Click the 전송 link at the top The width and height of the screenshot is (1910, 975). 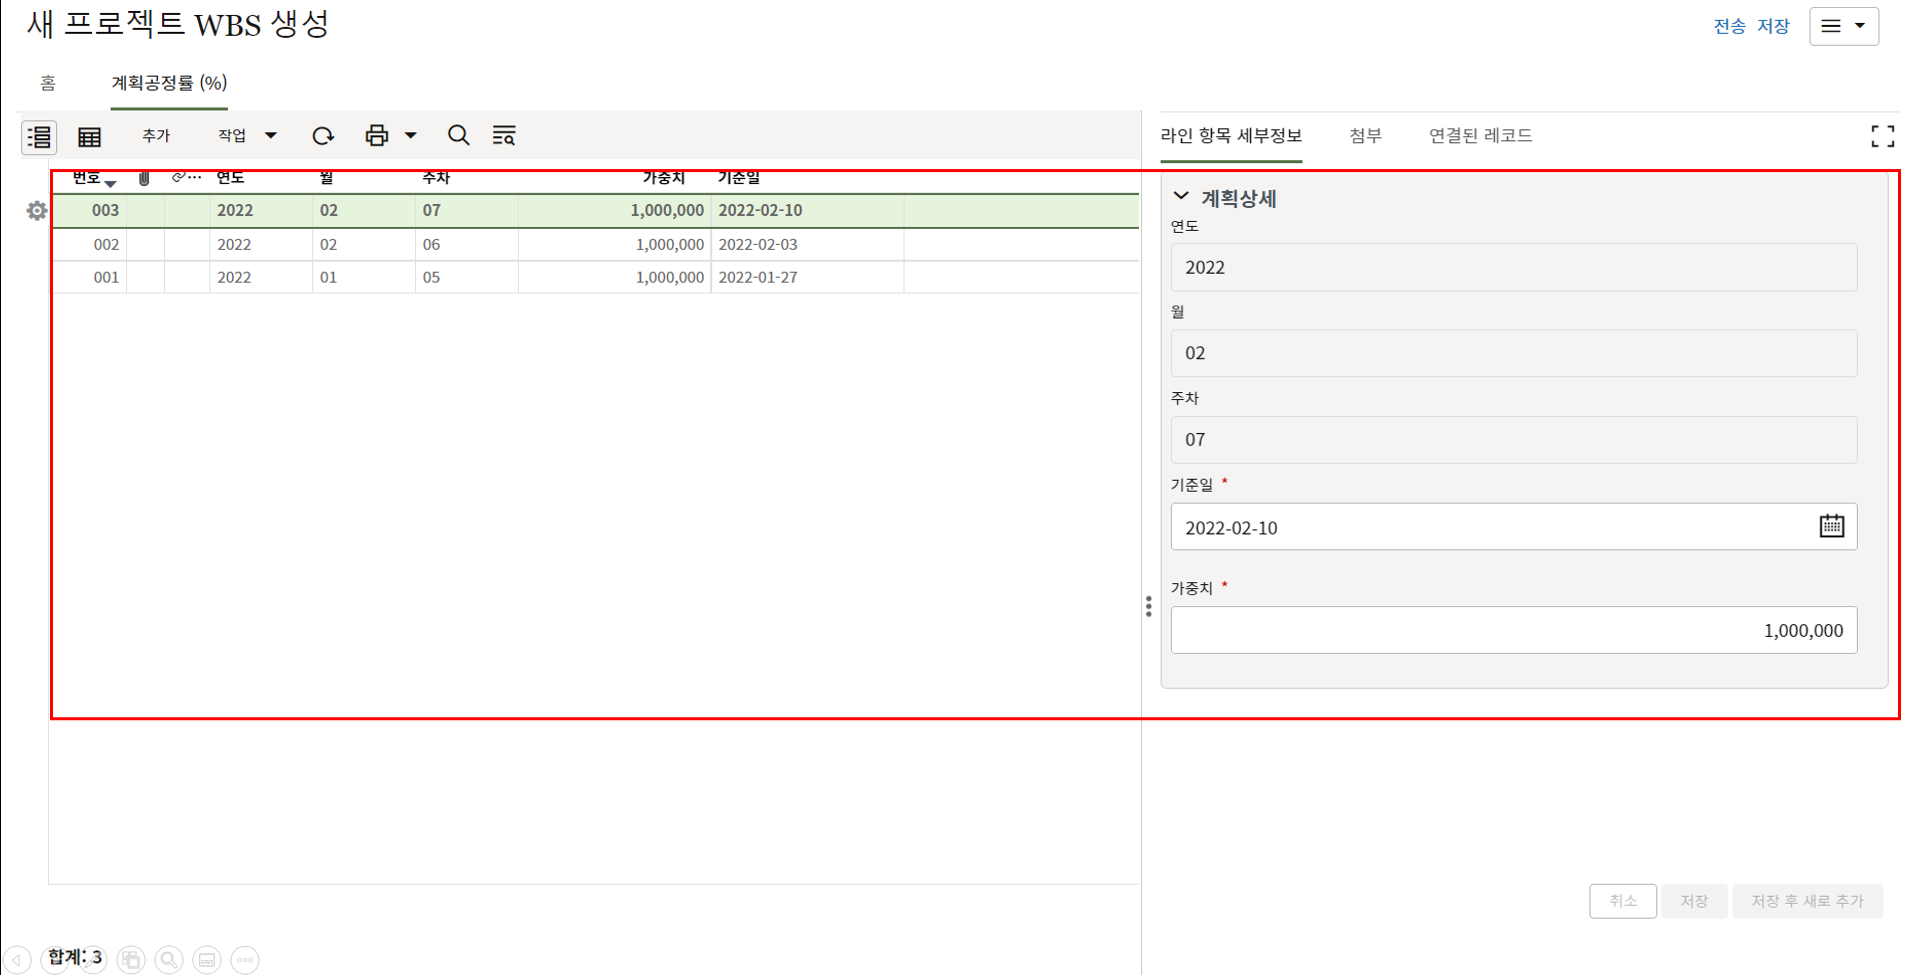(x=1729, y=26)
